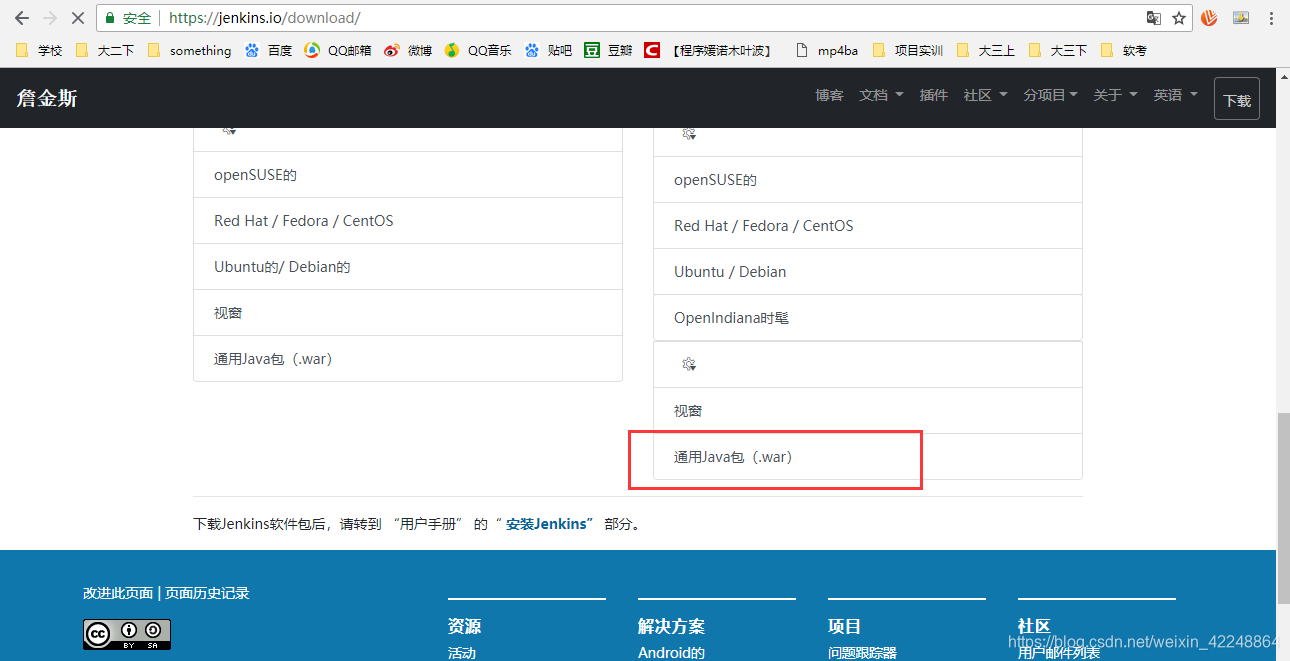Click the Creative Commons BY-SA license badge
This screenshot has width=1290, height=661.
coord(127,634)
